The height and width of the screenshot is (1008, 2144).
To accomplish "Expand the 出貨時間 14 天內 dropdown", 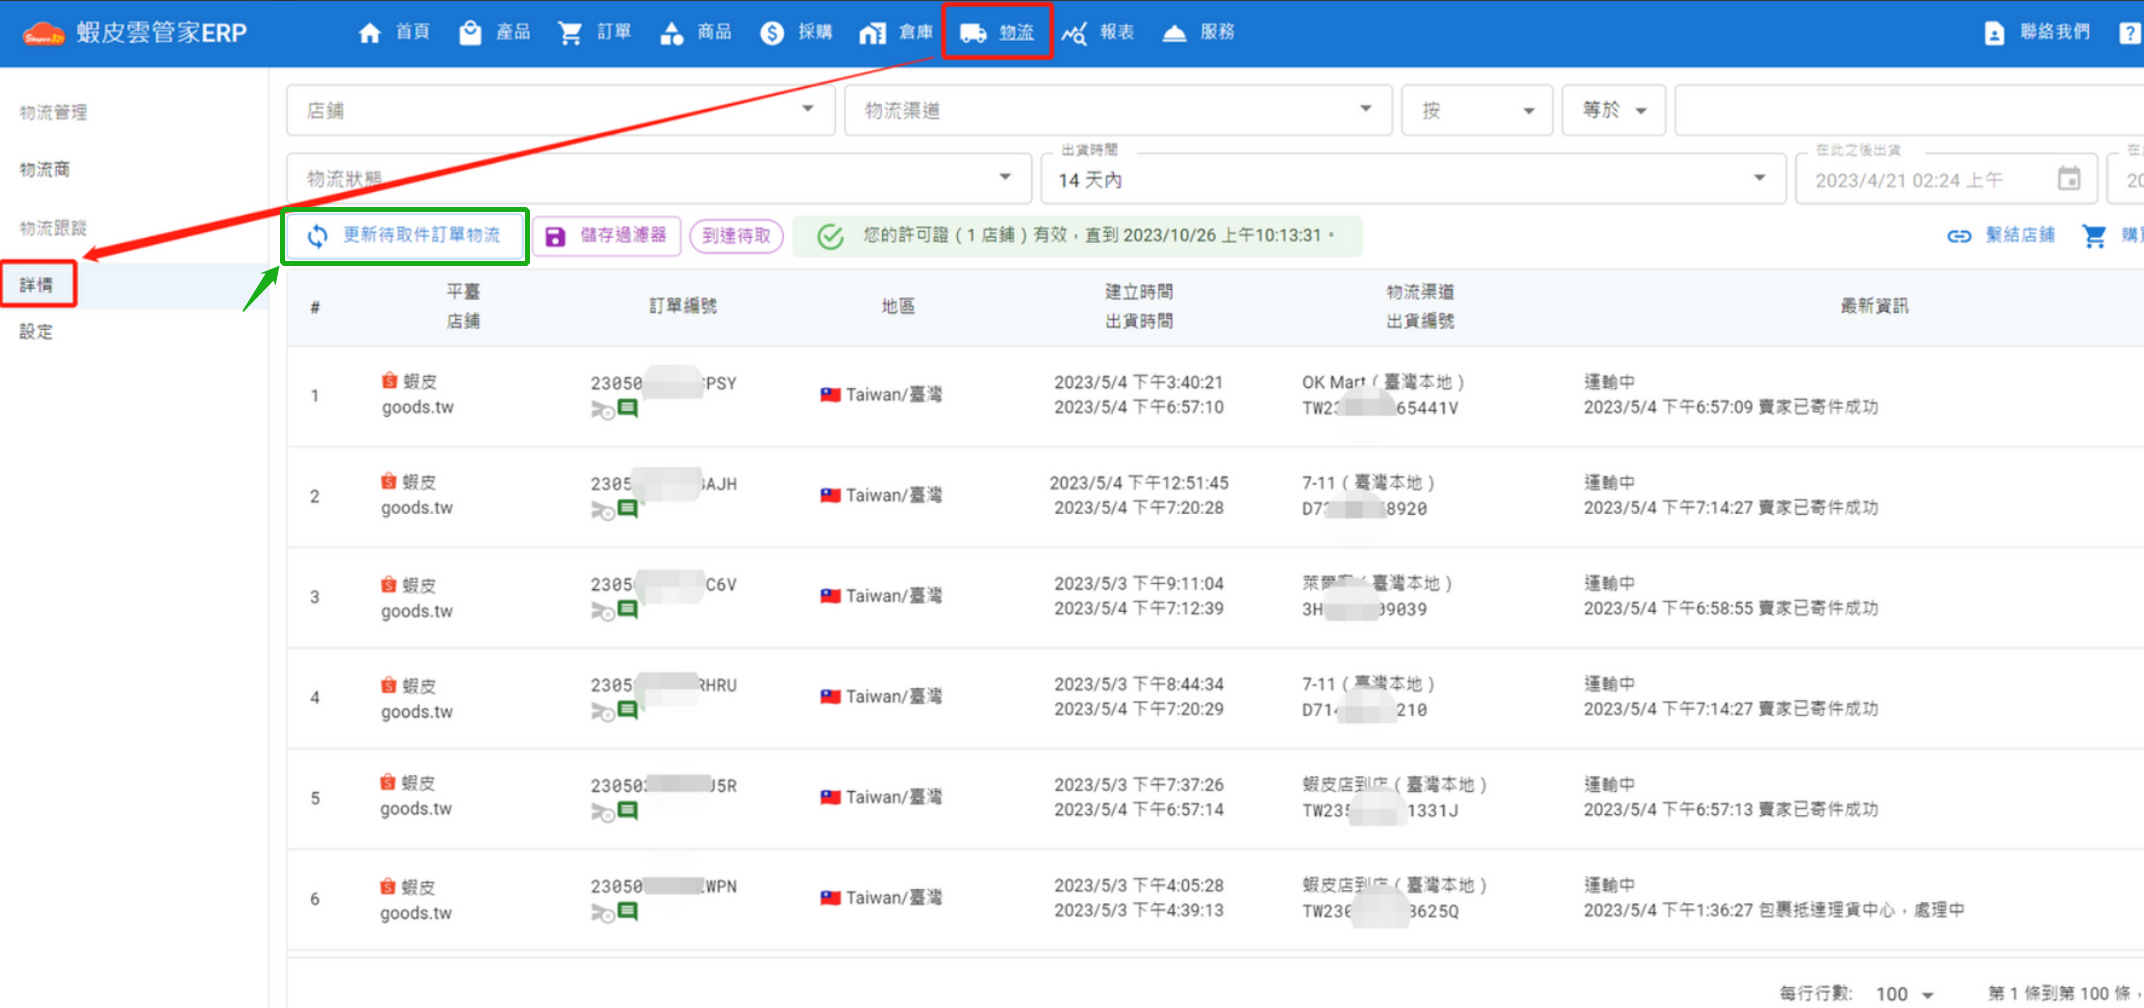I will point(1413,178).
